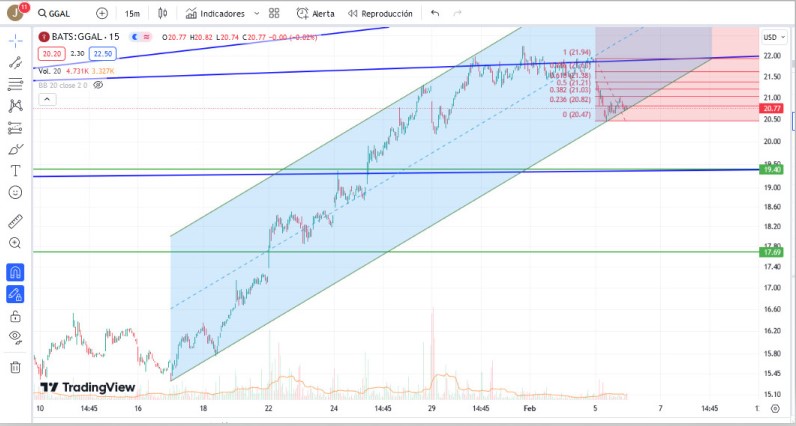Screen dimensions: 796x426
Task: Expand the Indicadores favorites dropdown arrow
Action: (x=256, y=14)
